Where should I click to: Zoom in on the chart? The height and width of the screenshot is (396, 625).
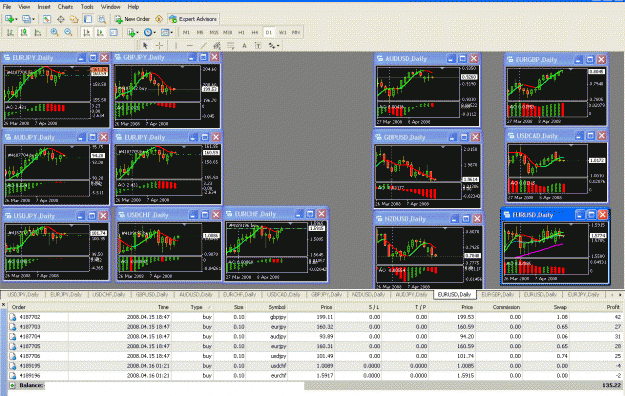click(55, 33)
